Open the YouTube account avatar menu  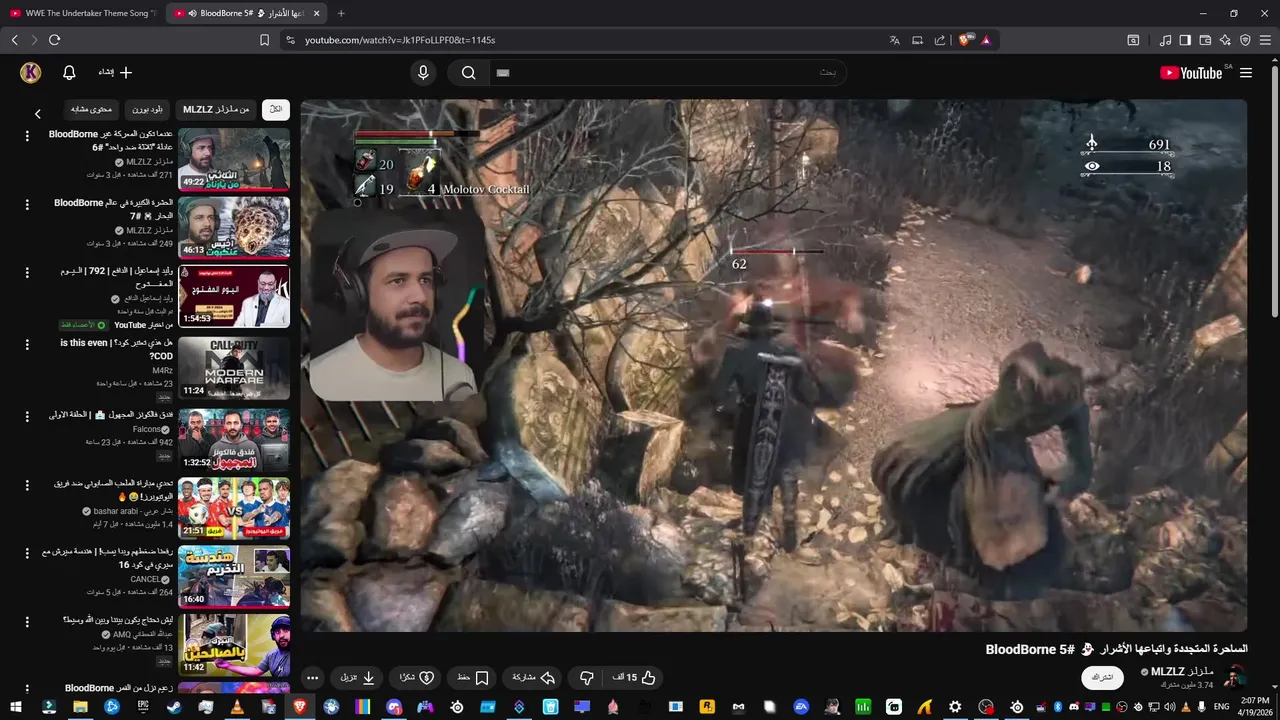tap(31, 72)
